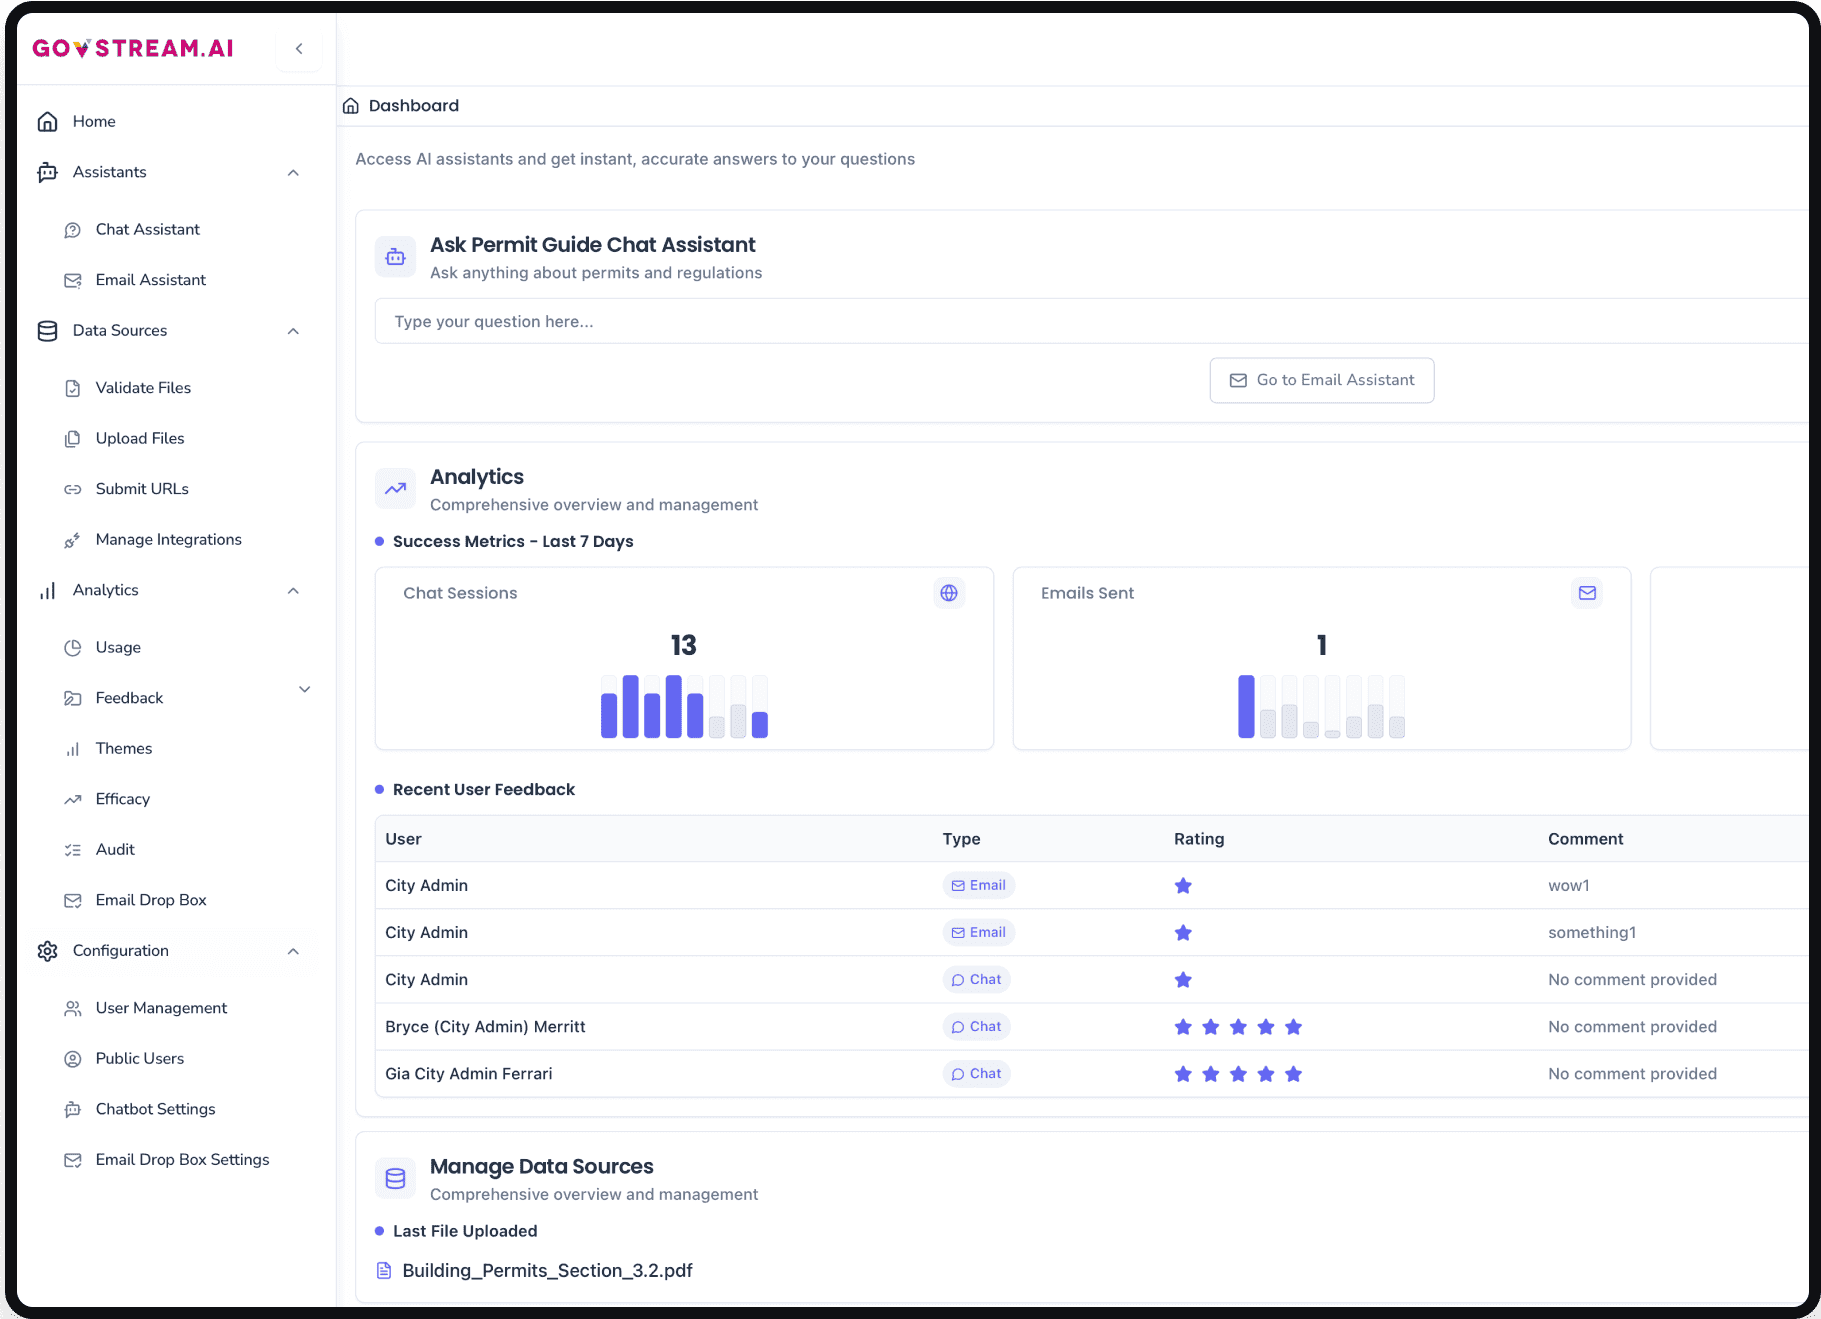Click the Validate Files icon
The width and height of the screenshot is (1821, 1319).
click(x=73, y=387)
